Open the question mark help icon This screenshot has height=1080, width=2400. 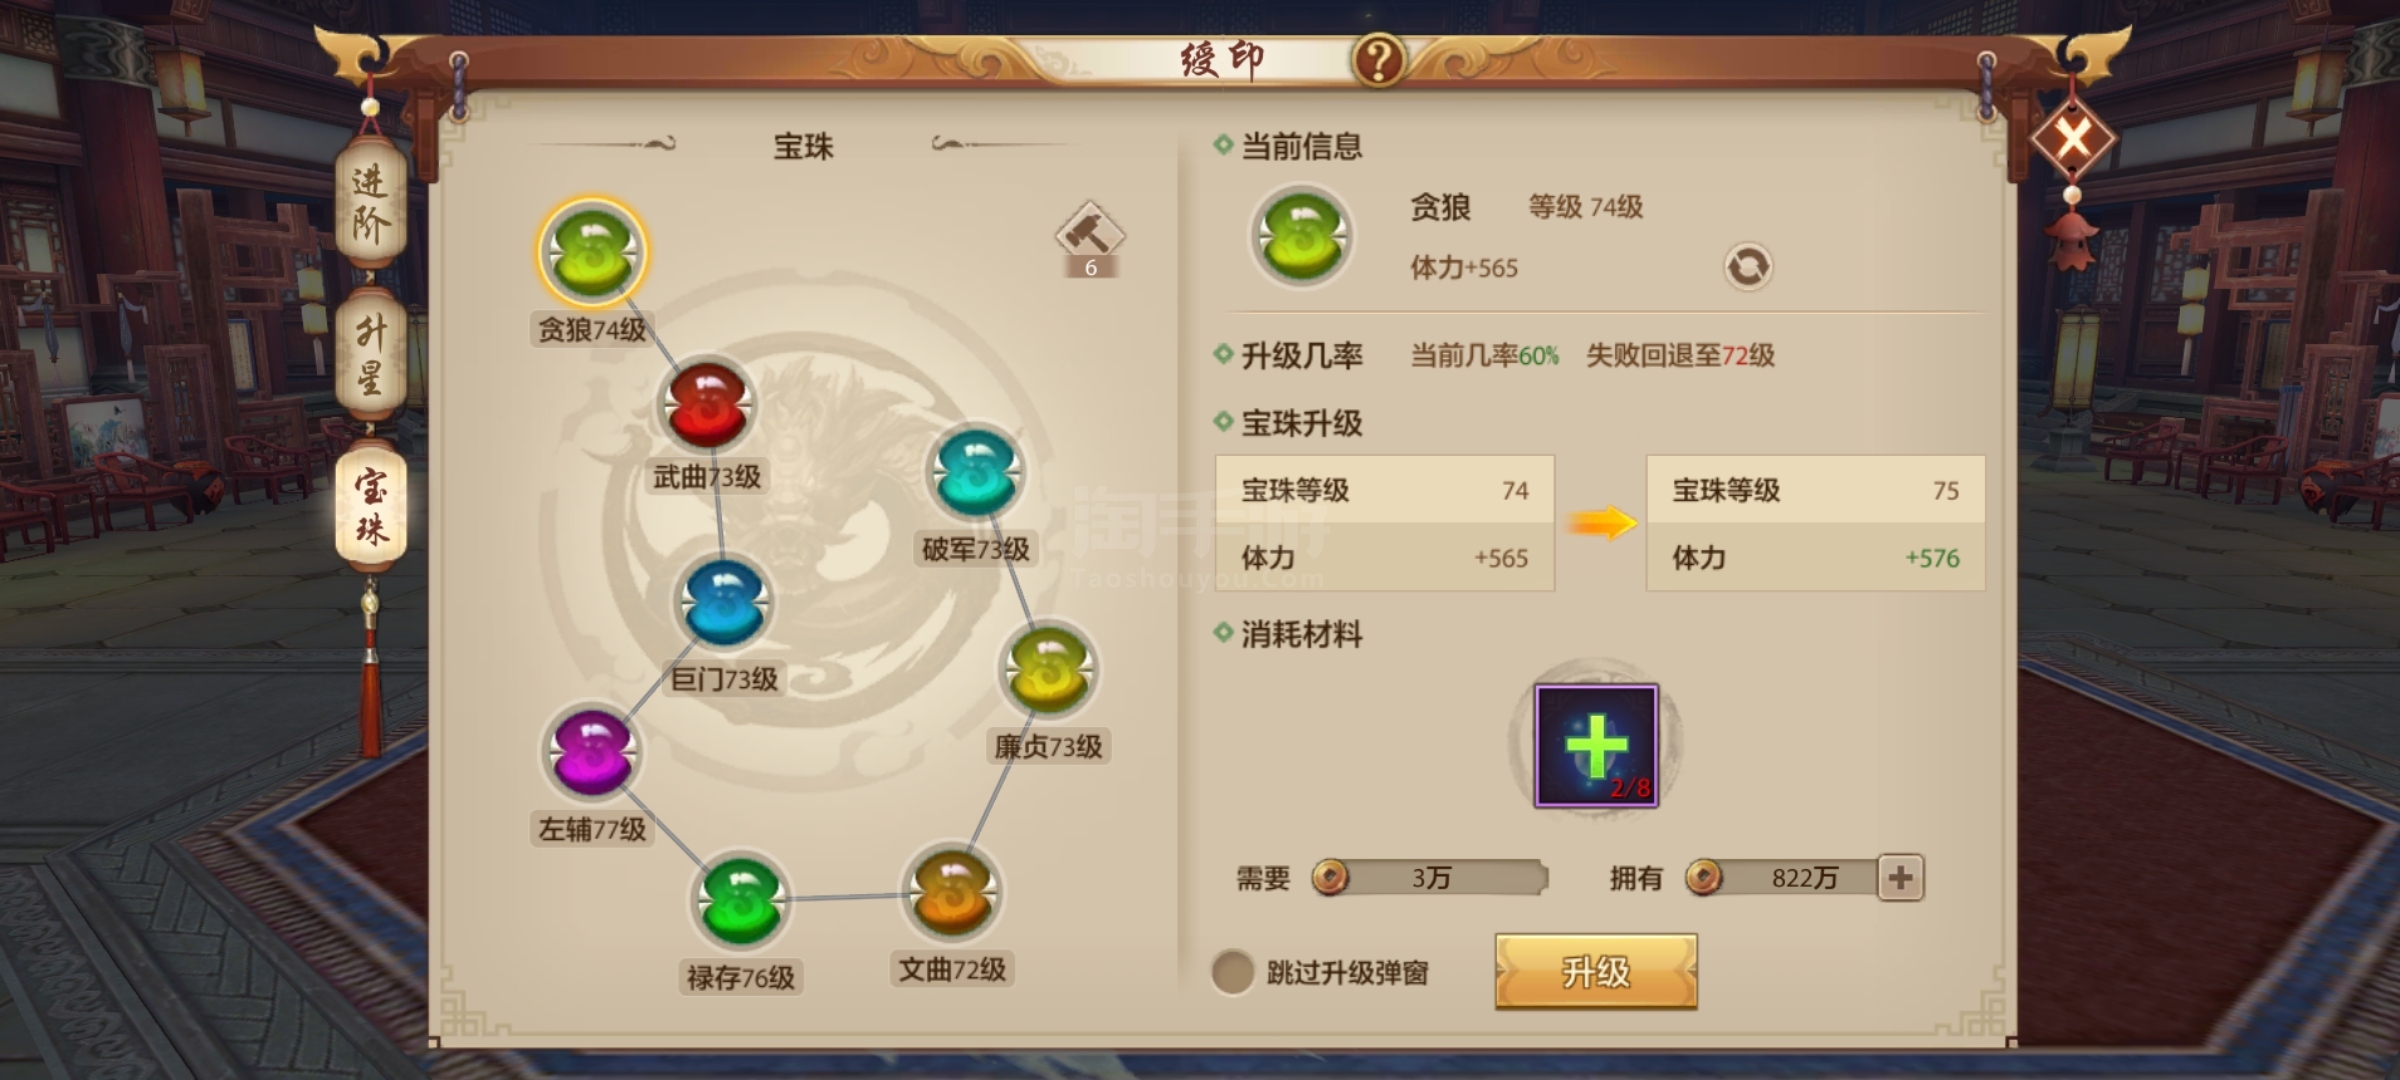pyautogui.click(x=1379, y=61)
